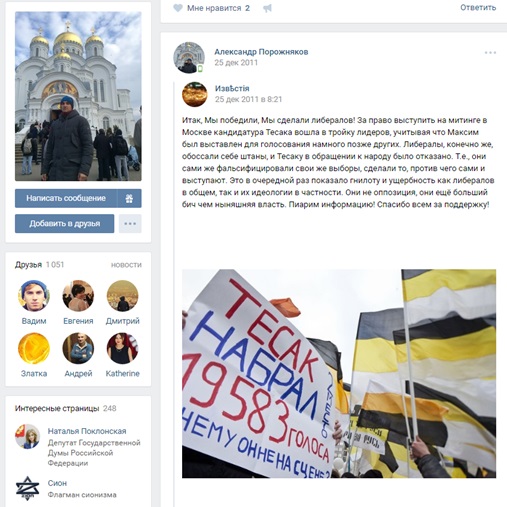Click the Написать сообщение button
This screenshot has width=507, height=507.
[66, 198]
